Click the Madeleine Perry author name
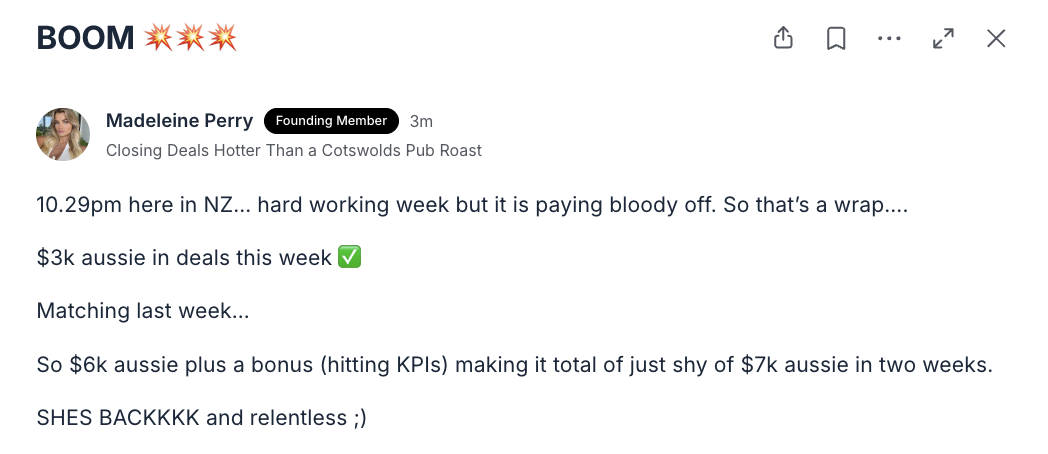 (x=179, y=121)
